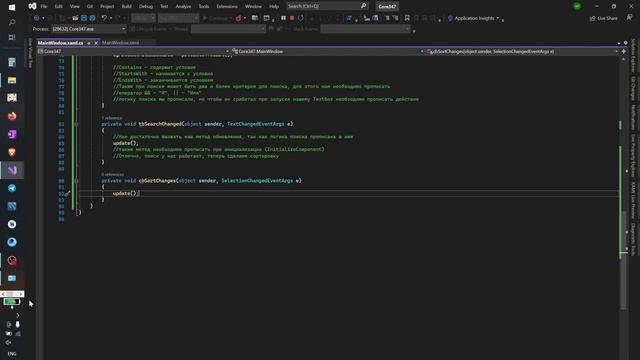Click the folder icon after Hot Reload
This screenshot has height=360, width=640.
(x=255, y=18)
